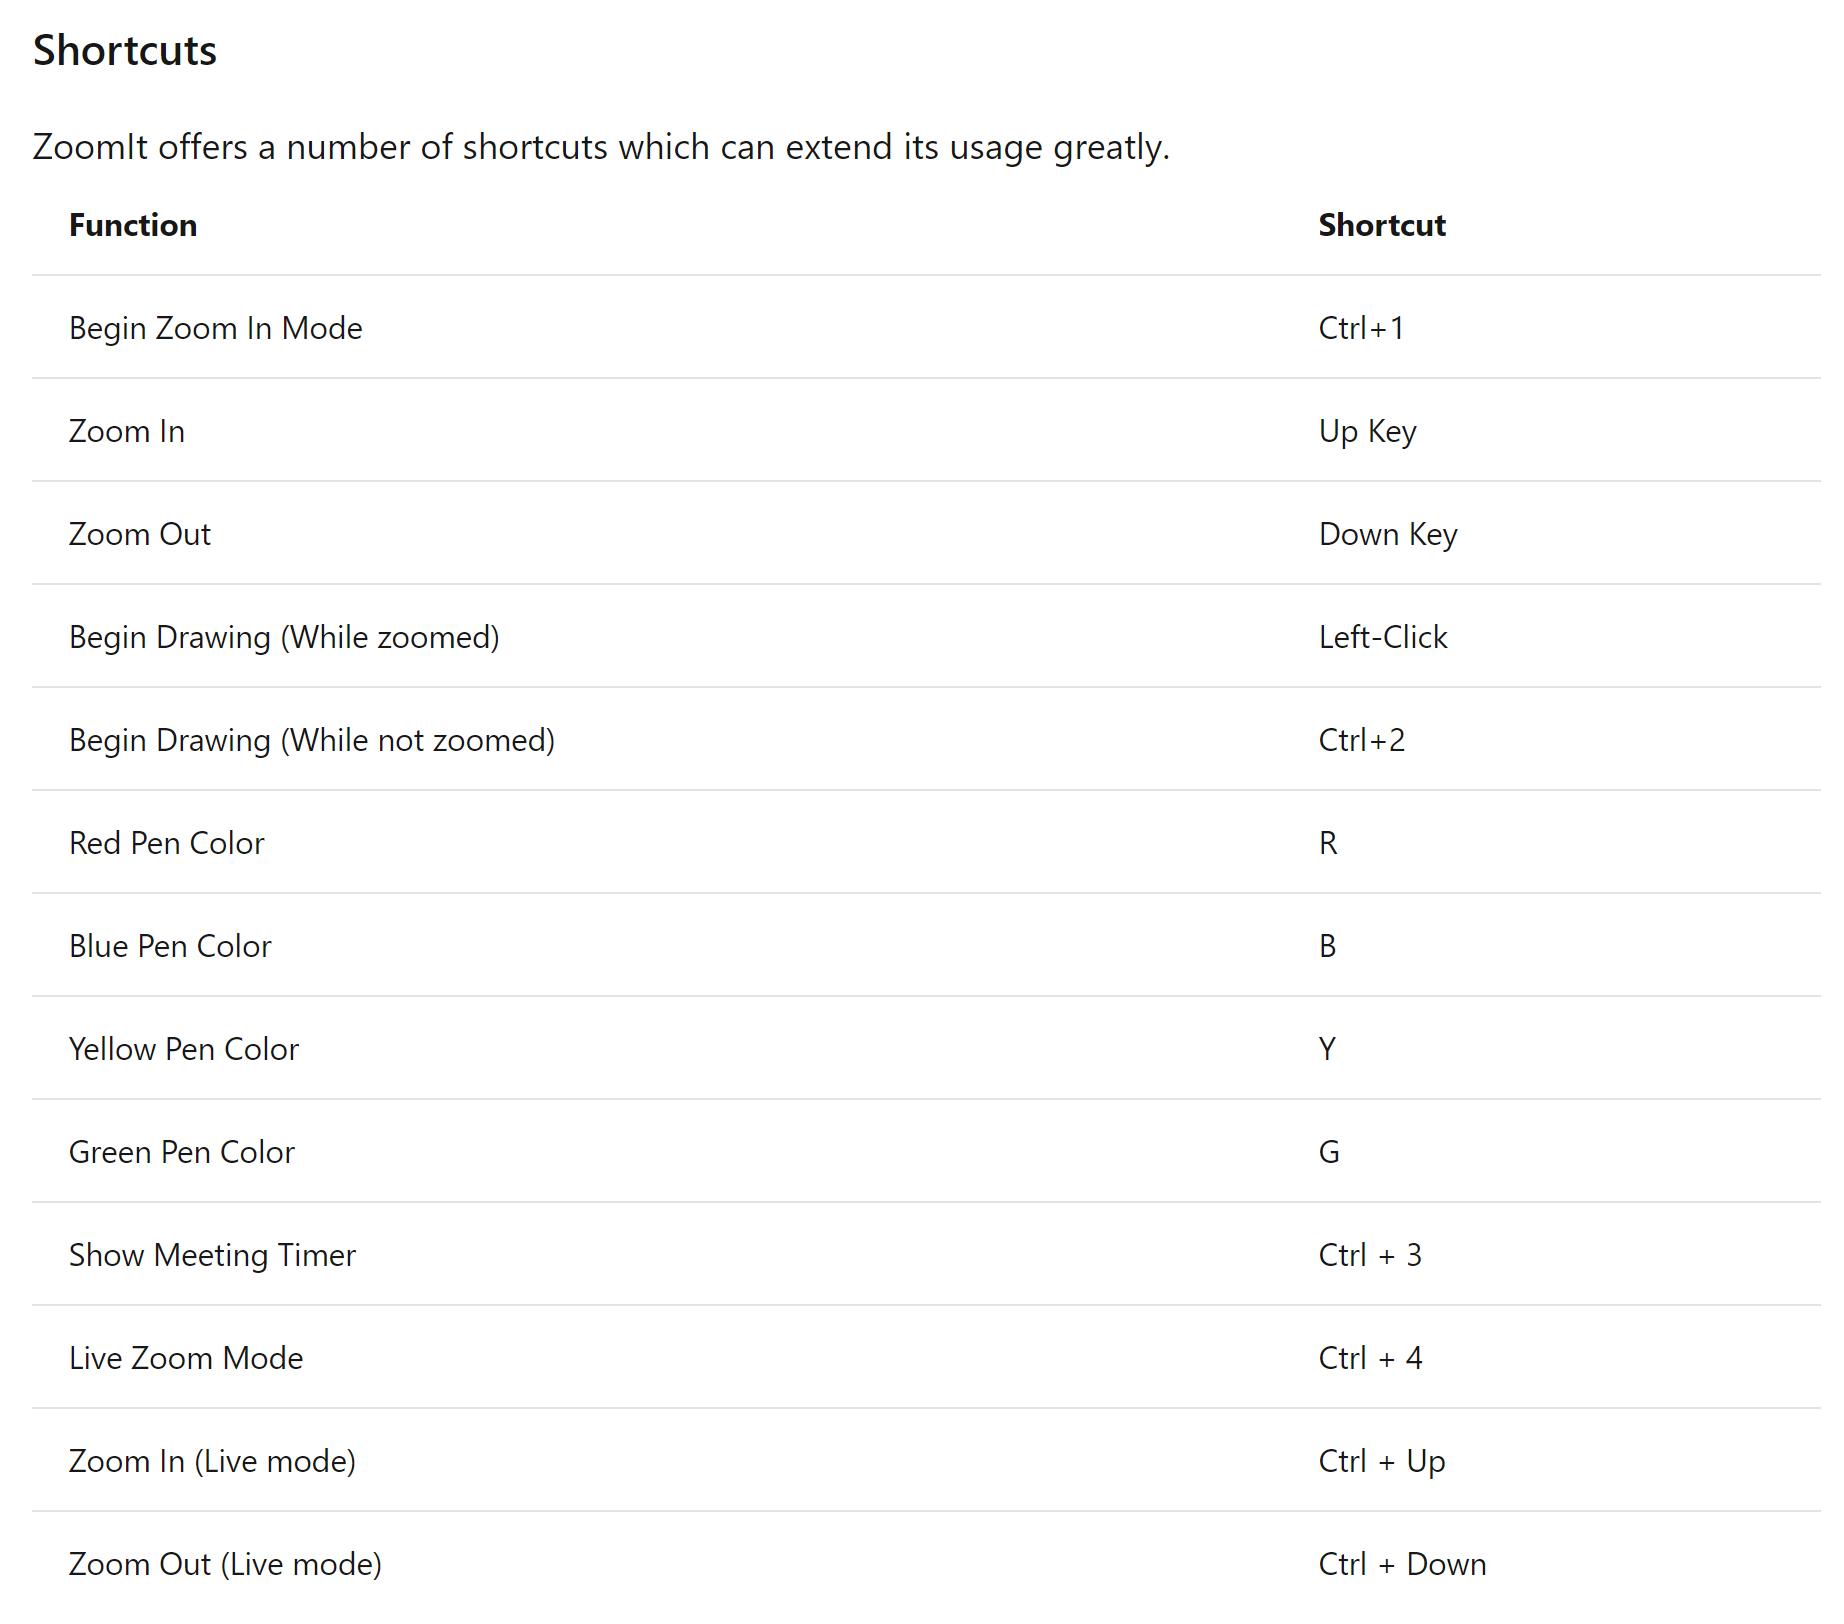
Task: Click the Zoom Out function cell
Action: tap(140, 535)
